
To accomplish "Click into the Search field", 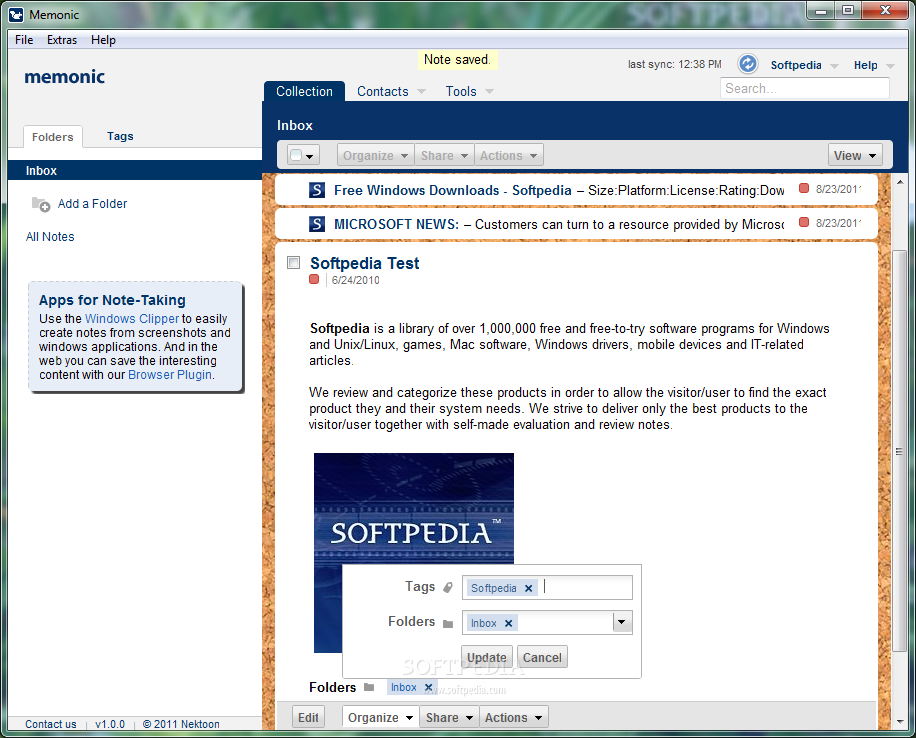I will click(805, 88).
